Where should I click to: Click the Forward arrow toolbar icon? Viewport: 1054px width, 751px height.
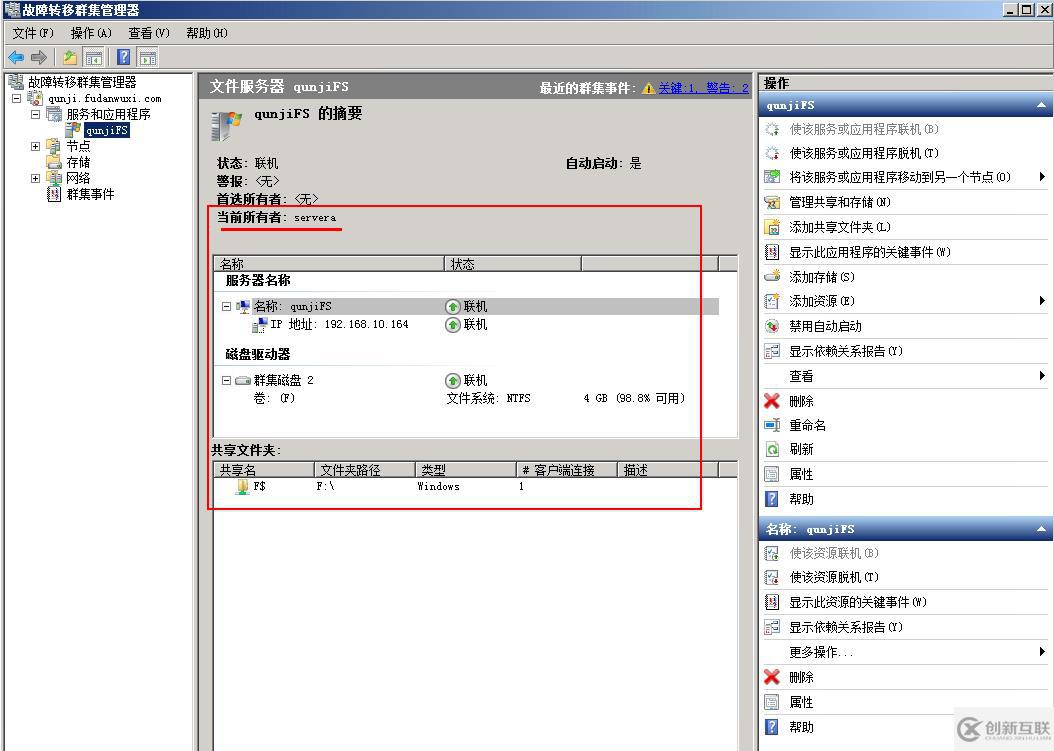(x=39, y=58)
